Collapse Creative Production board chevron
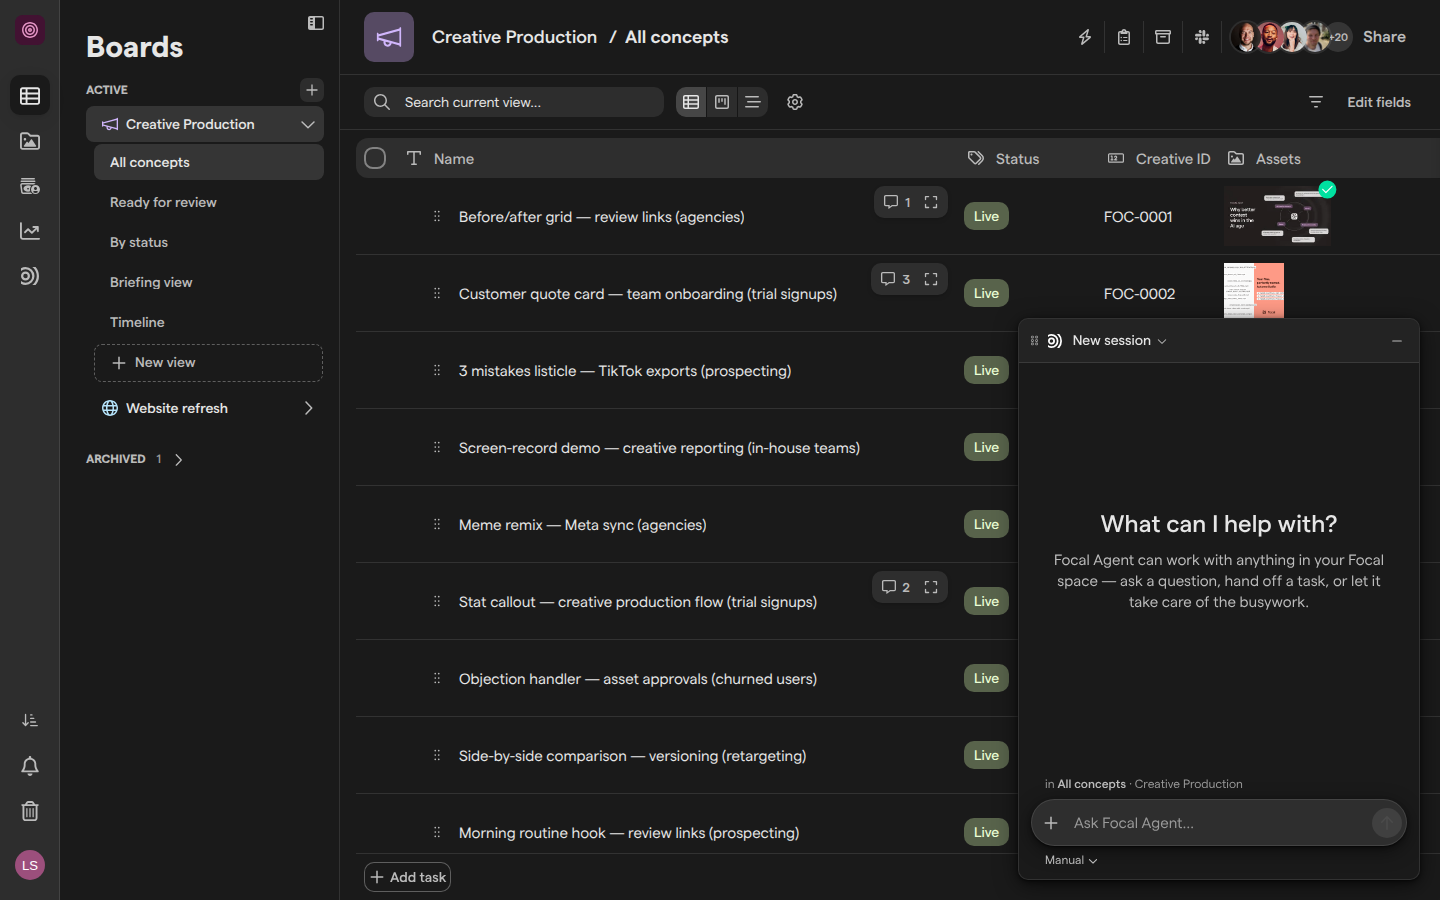1440x900 pixels. (308, 124)
